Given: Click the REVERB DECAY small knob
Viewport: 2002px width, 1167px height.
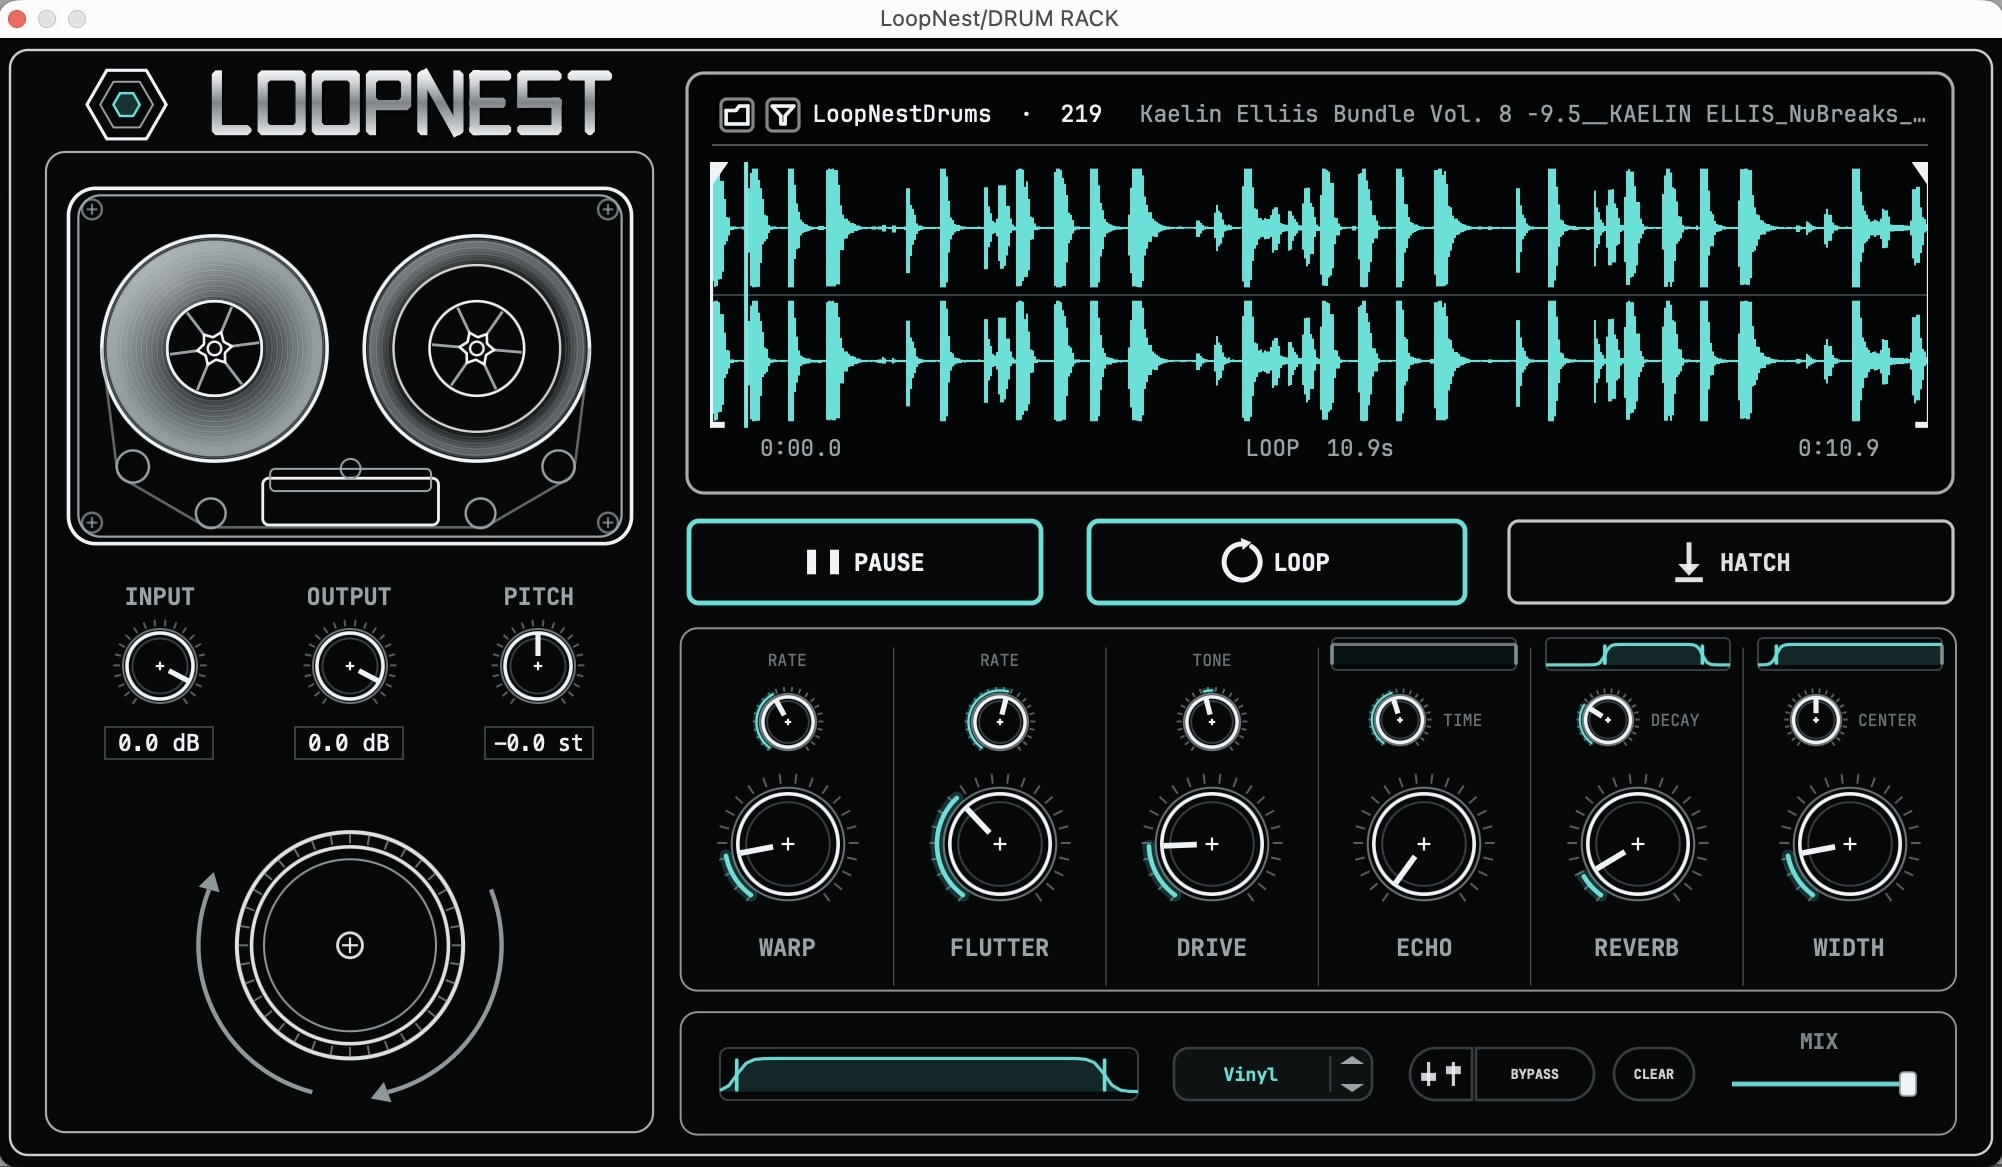Looking at the screenshot, I should [x=1607, y=720].
